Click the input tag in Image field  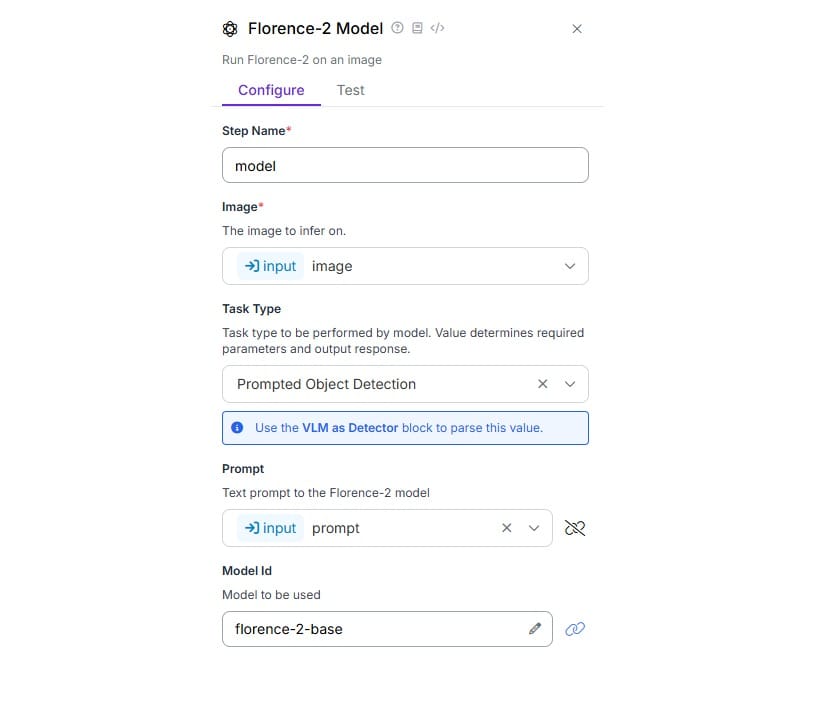271,266
